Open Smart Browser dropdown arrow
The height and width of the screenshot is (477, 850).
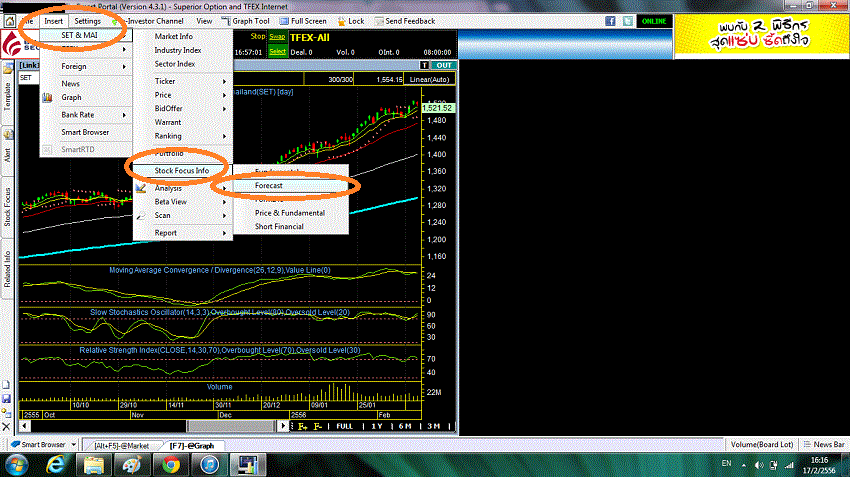point(74,444)
